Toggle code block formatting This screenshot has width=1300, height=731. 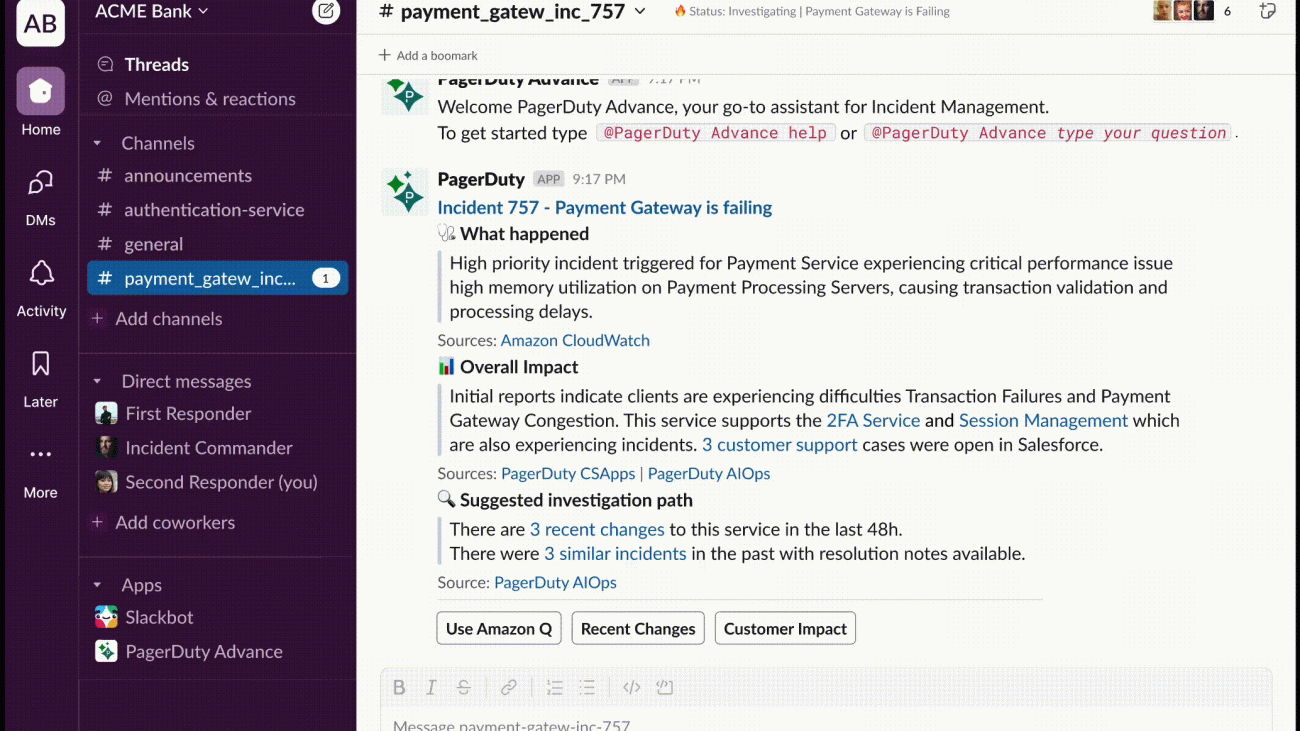click(x=665, y=687)
